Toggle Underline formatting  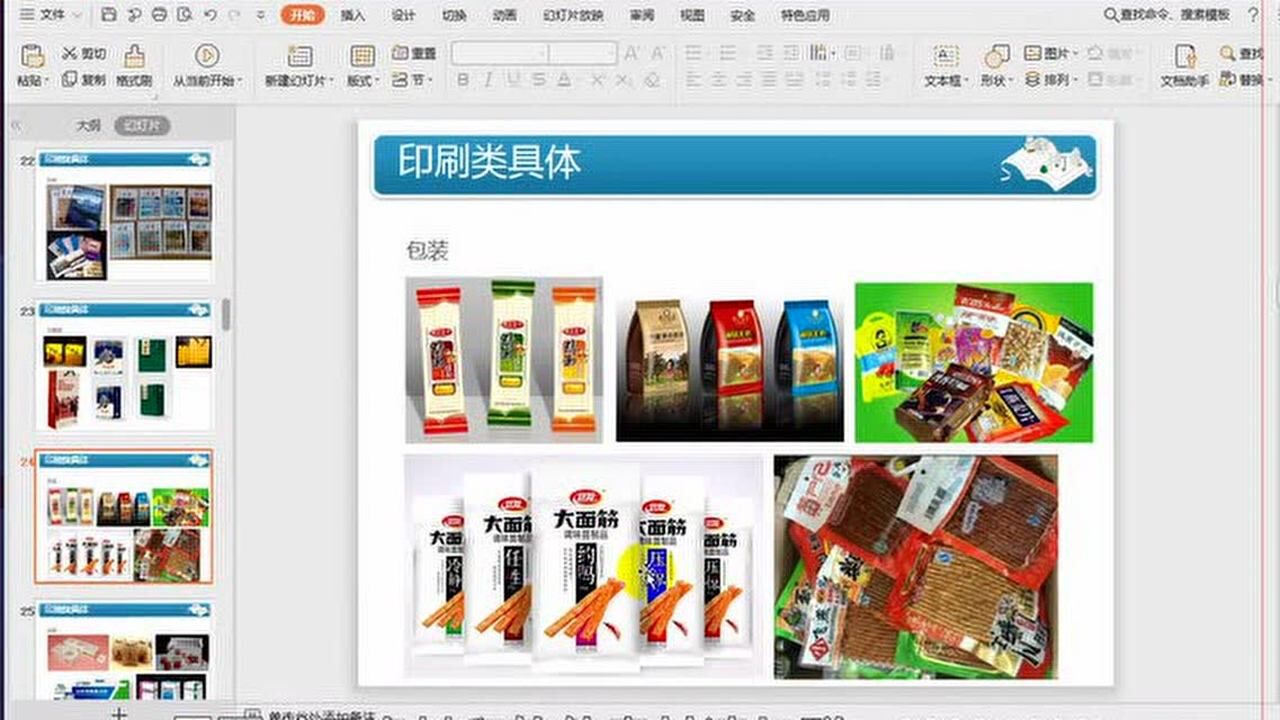click(513, 80)
